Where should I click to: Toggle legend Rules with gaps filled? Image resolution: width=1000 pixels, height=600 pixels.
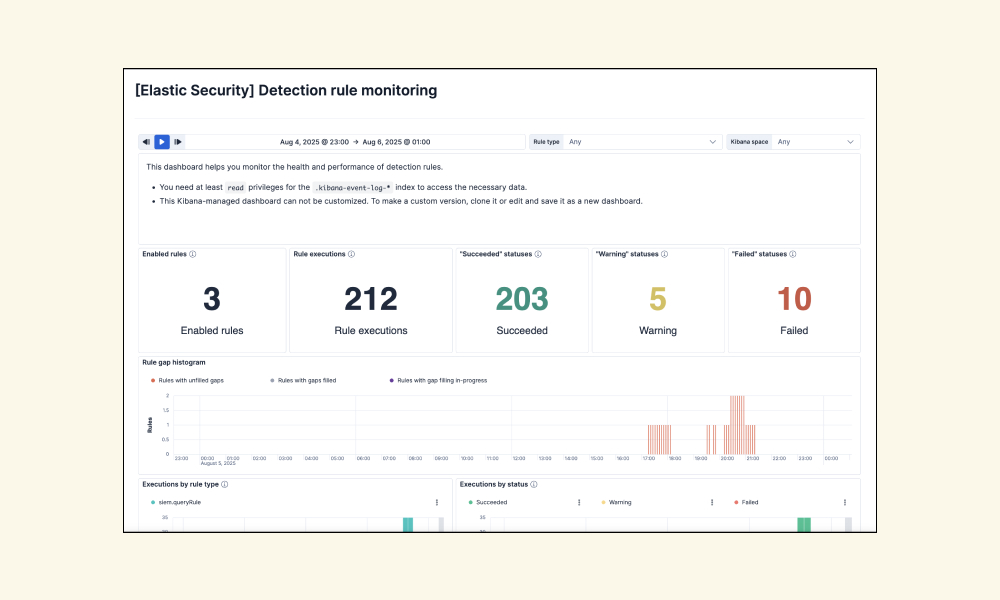point(303,381)
